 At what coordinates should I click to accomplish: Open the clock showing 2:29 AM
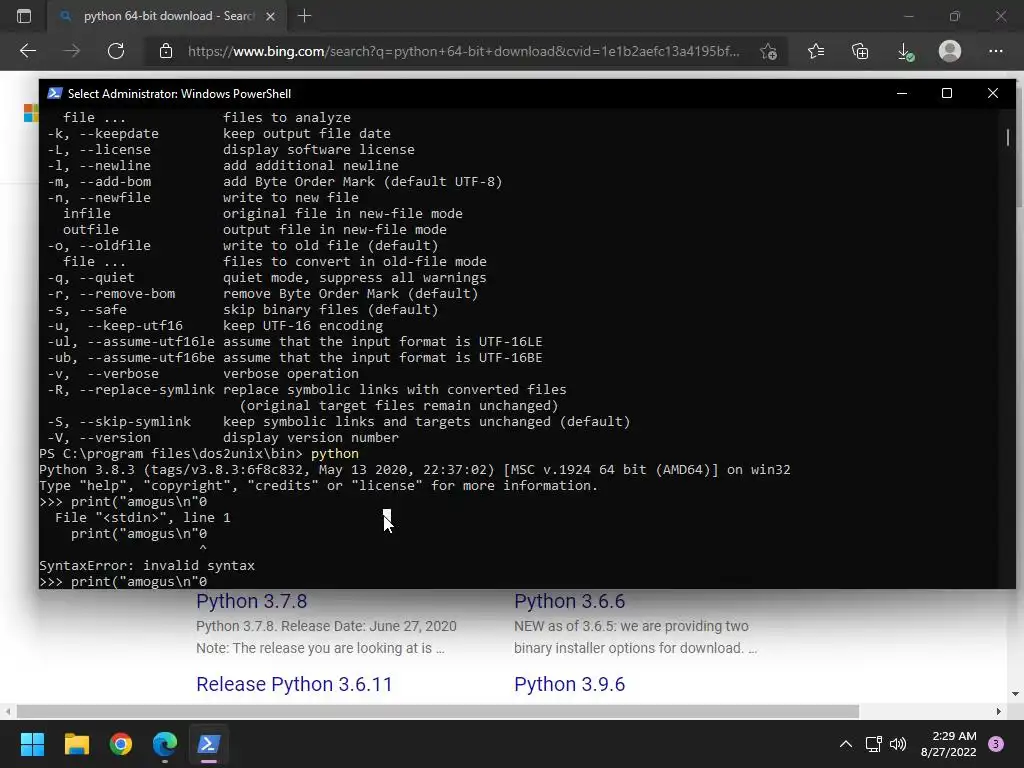[x=948, y=744]
